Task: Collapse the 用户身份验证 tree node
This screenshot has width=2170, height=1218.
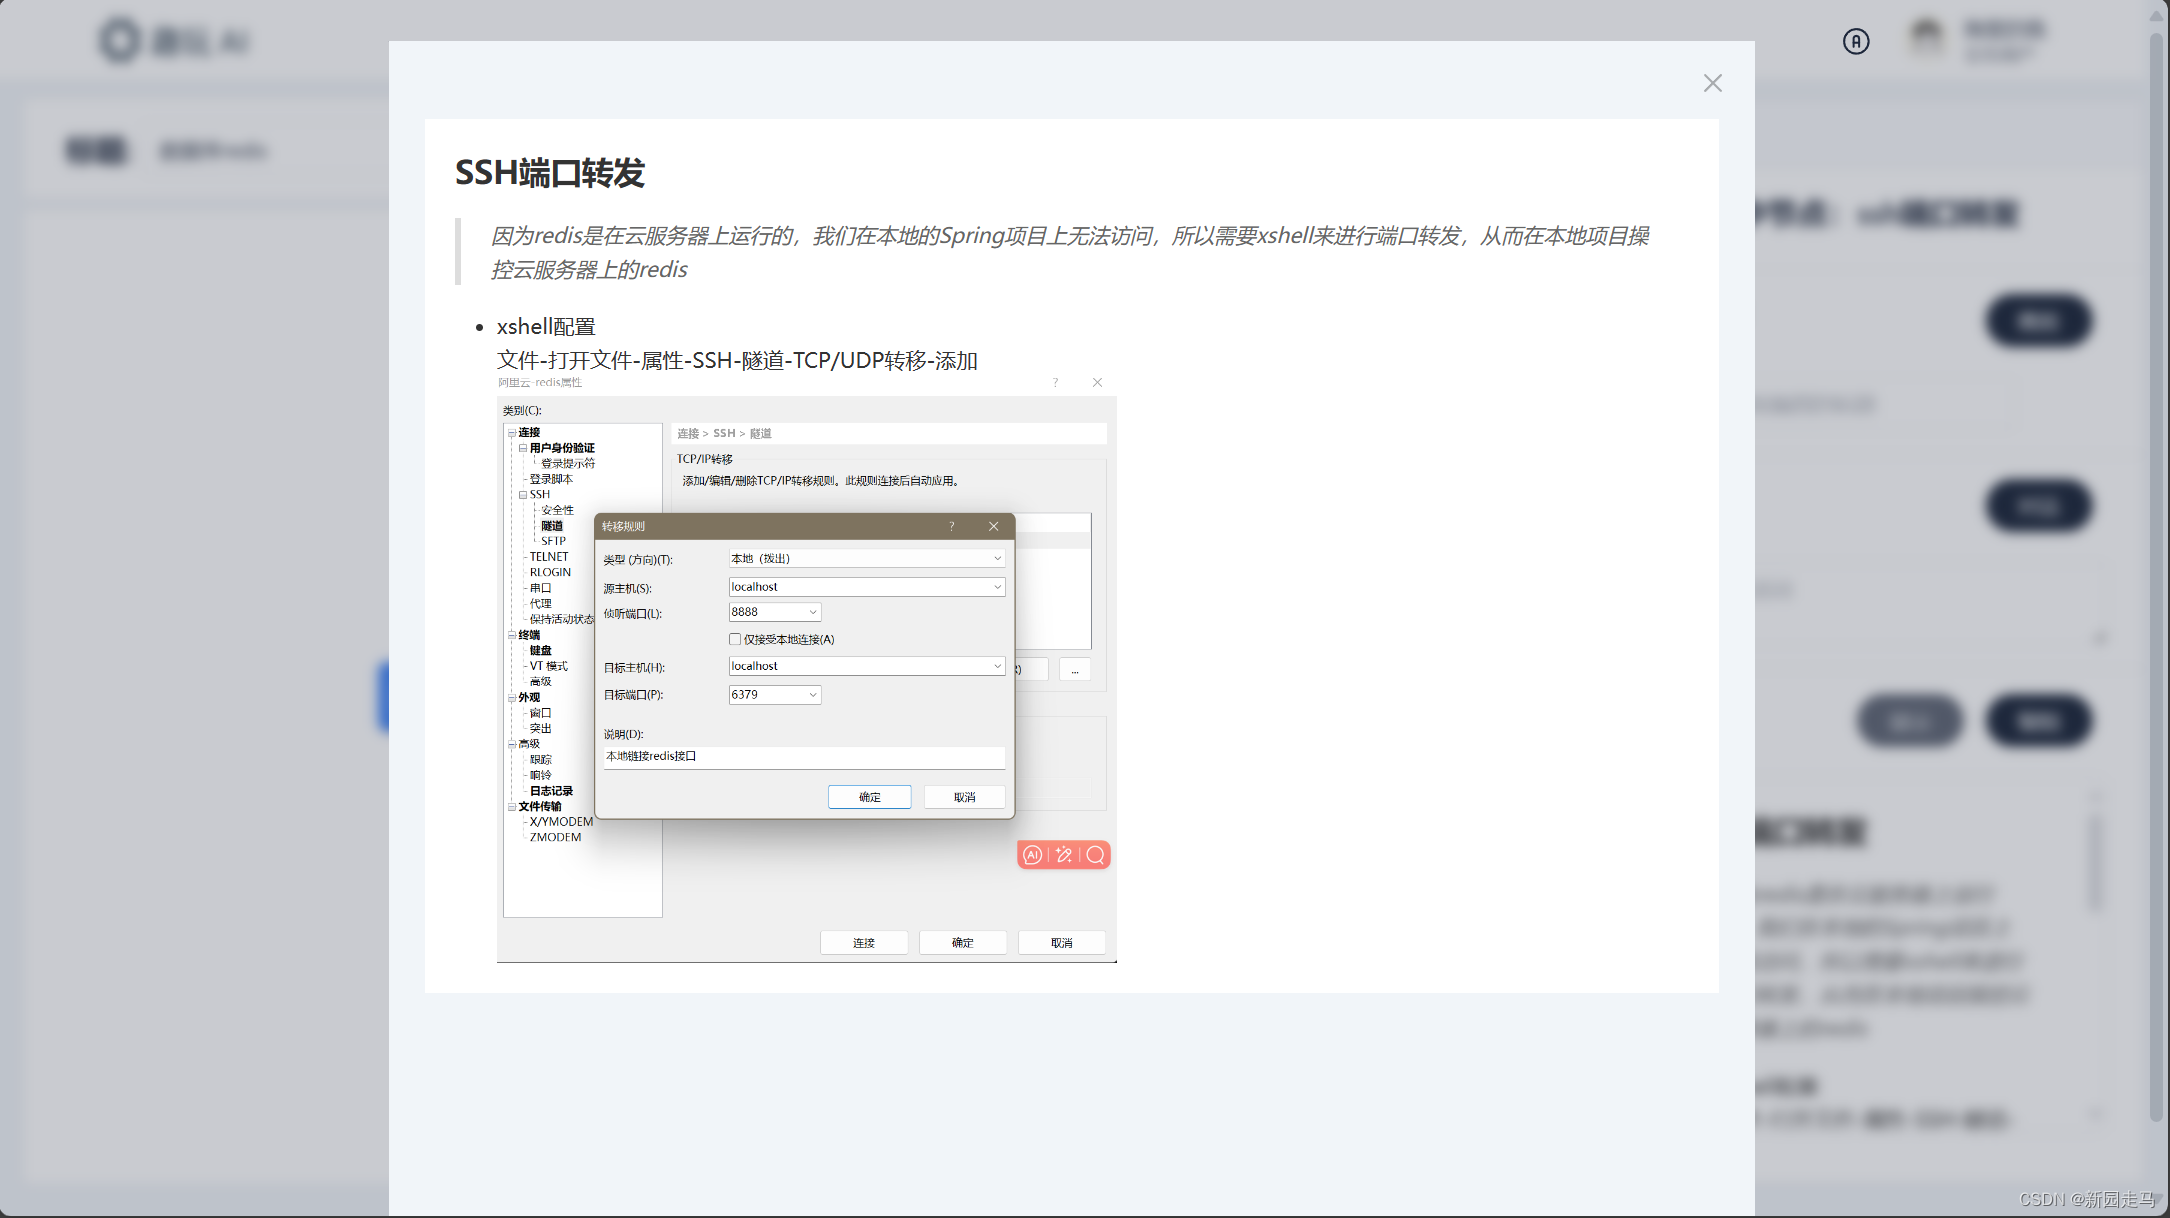Action: point(523,448)
